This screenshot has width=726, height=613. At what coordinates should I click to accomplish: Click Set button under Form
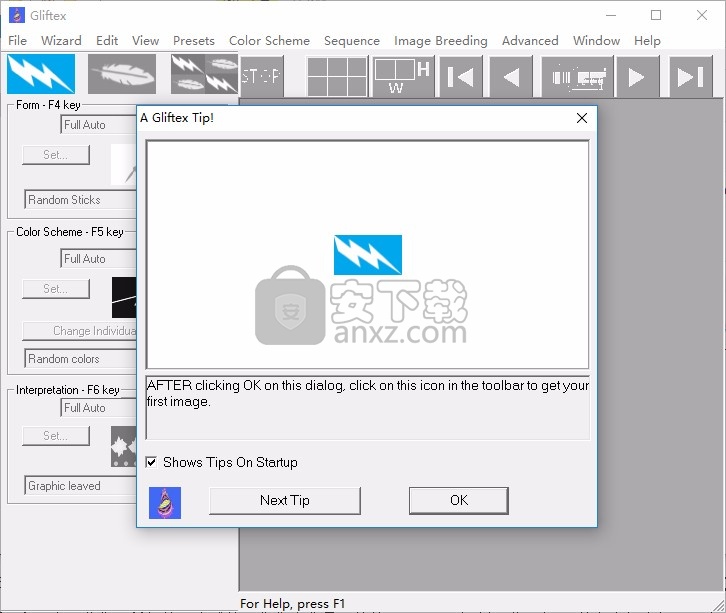(56, 155)
